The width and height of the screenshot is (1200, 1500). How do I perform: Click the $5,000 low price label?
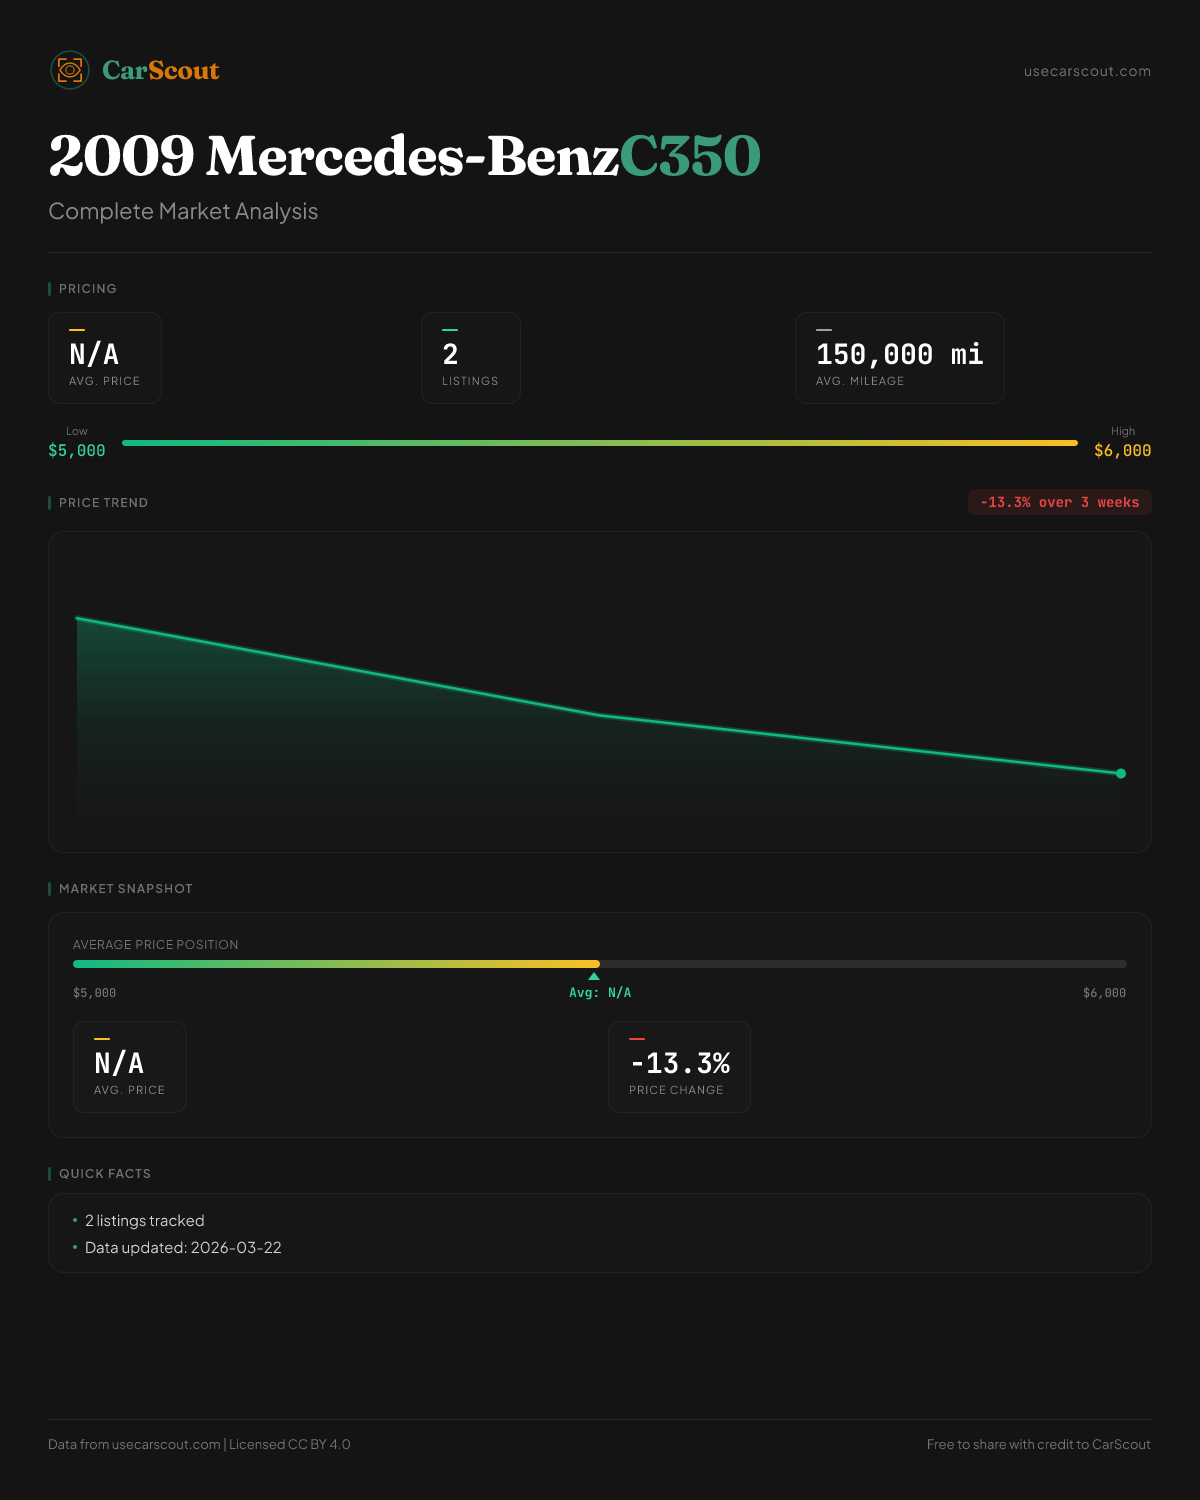click(77, 451)
